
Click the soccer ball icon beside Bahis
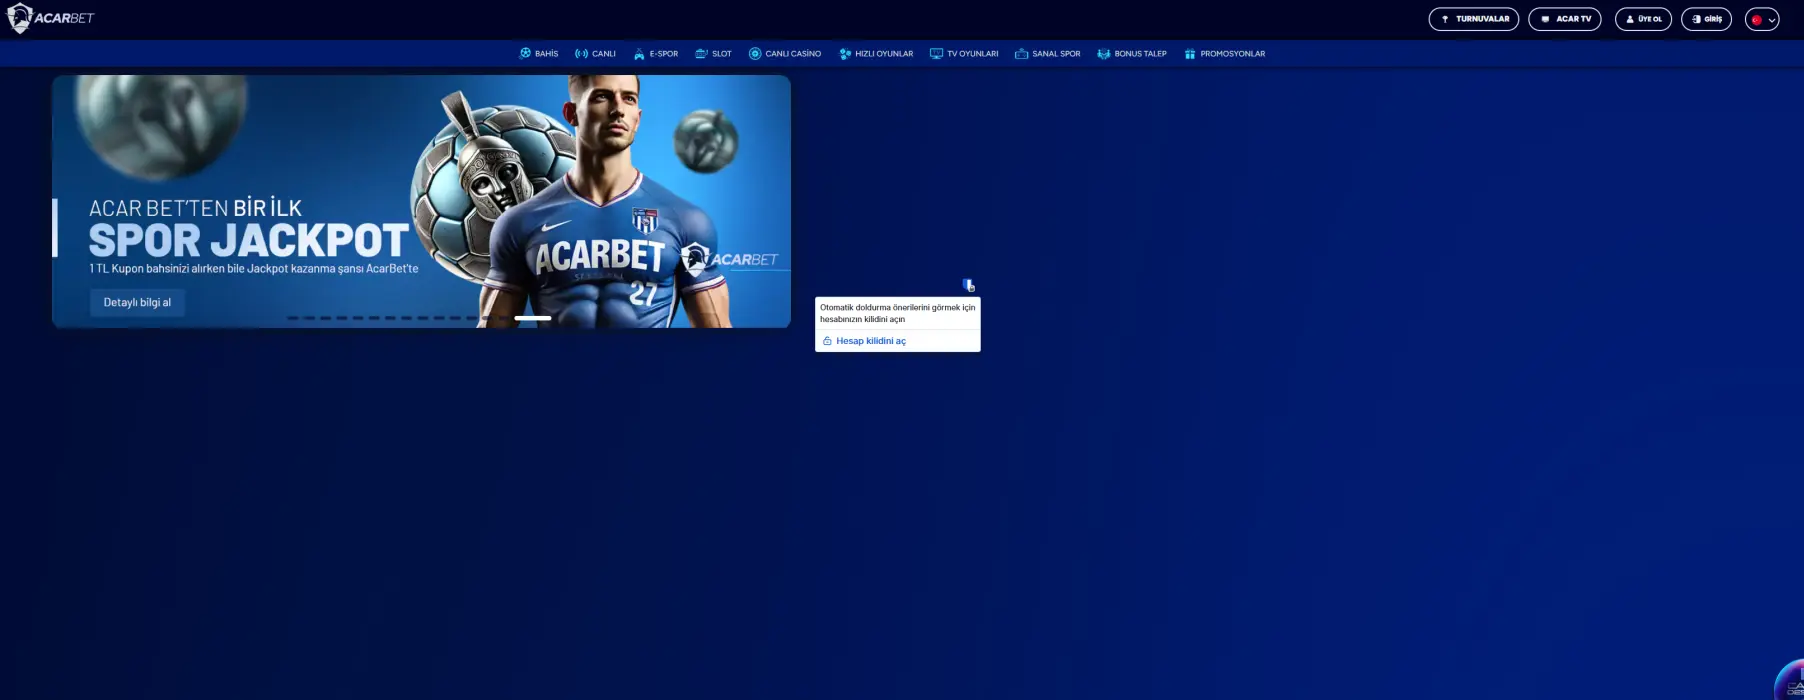pos(525,53)
